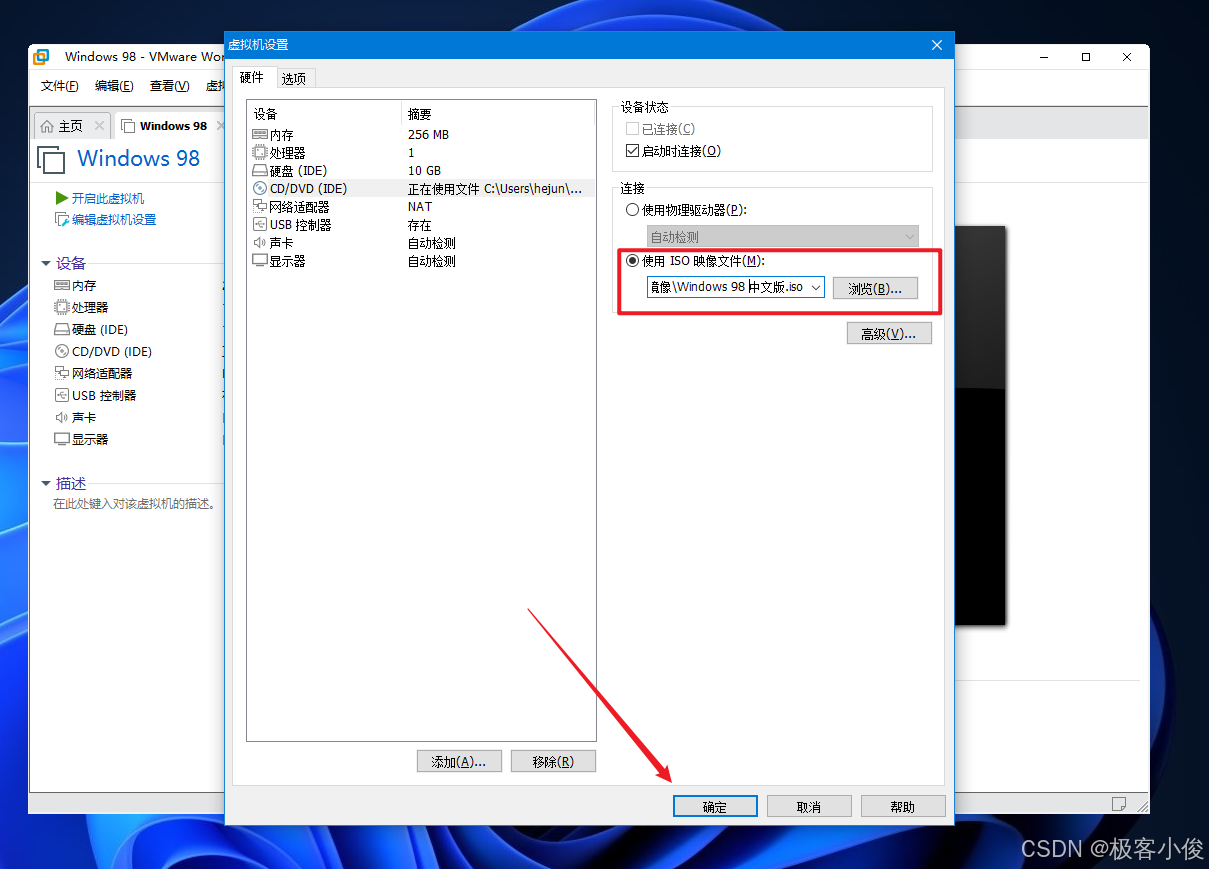This screenshot has width=1209, height=869.
Task: Click network adapter icon in main window device panel
Action: coord(62,373)
